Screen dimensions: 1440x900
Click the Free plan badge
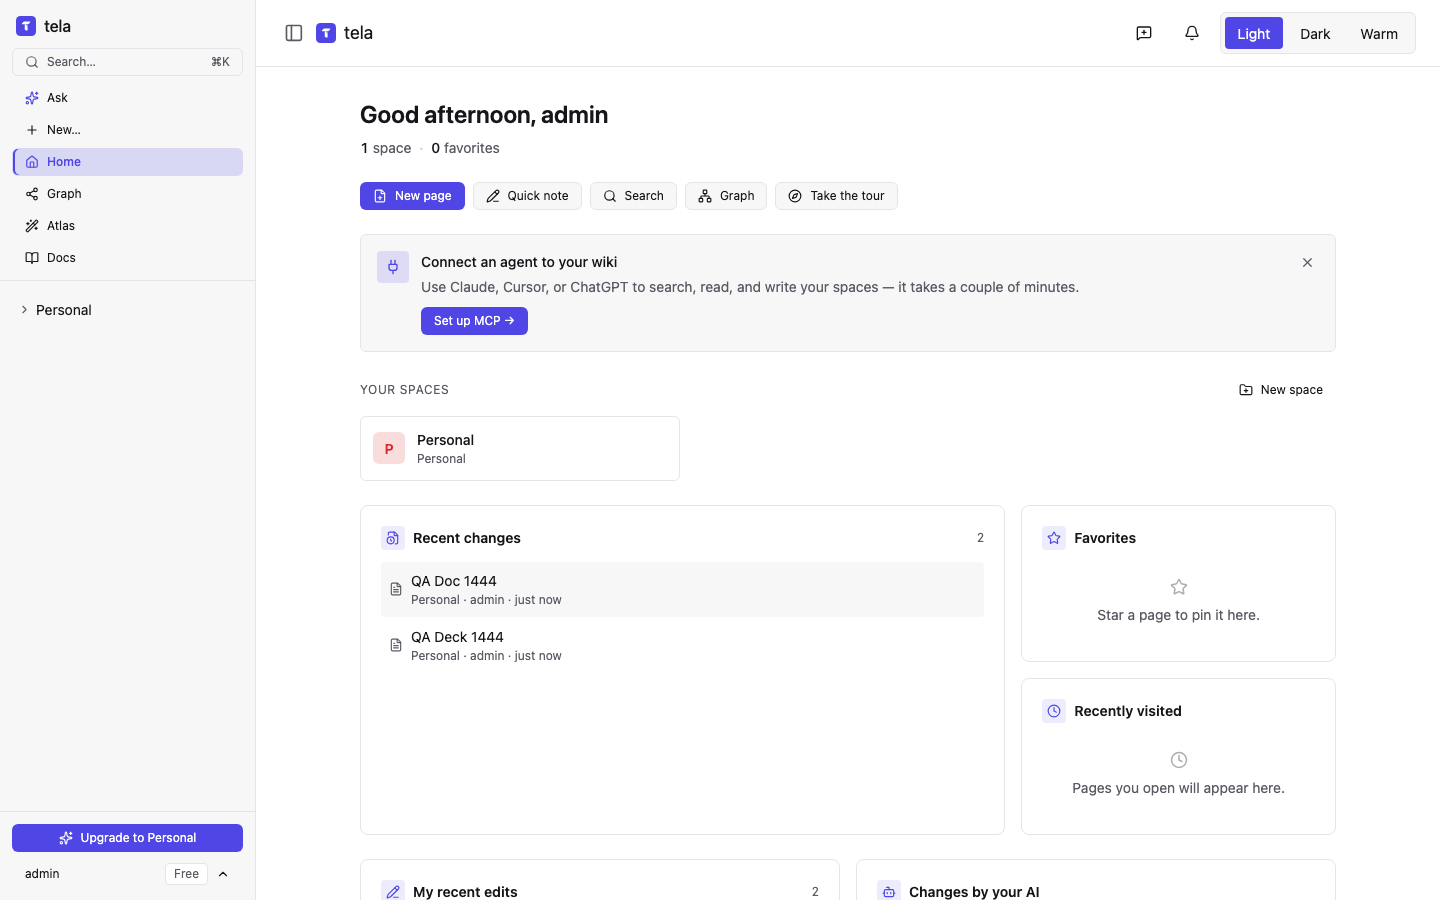[x=186, y=874]
